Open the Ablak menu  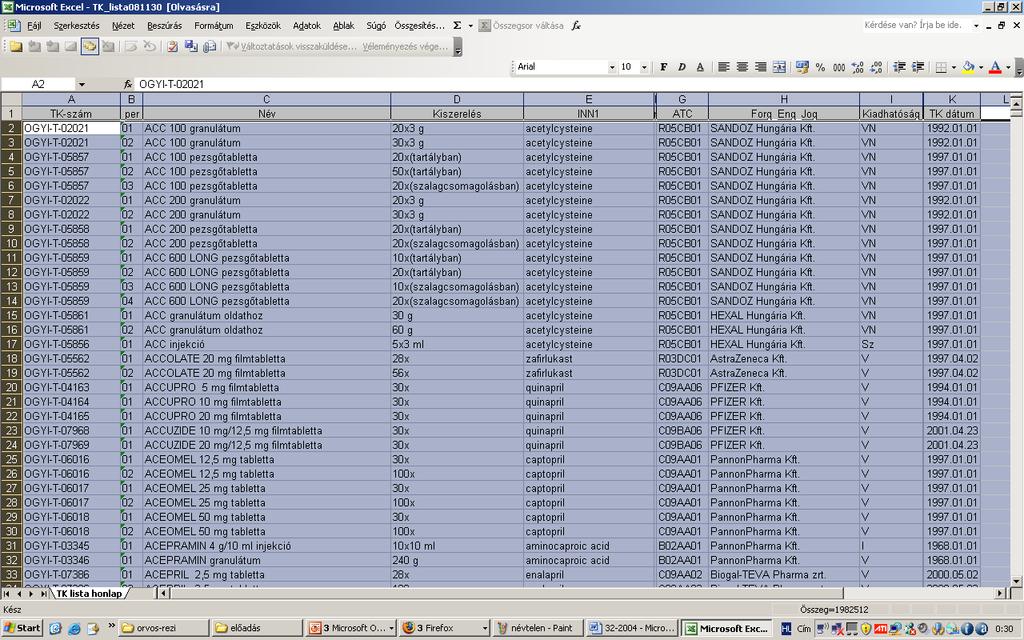point(344,25)
